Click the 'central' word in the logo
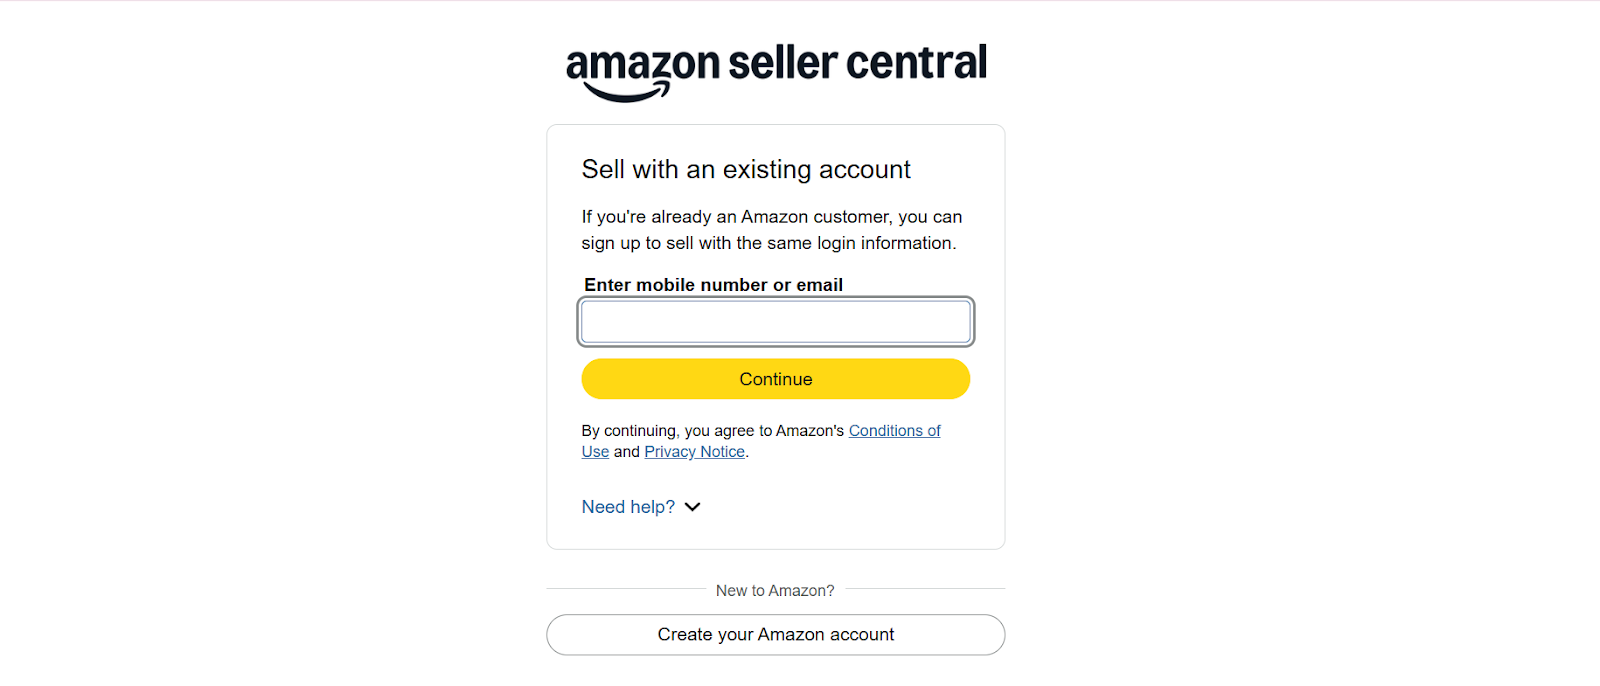The width and height of the screenshot is (1600, 686). click(916, 62)
